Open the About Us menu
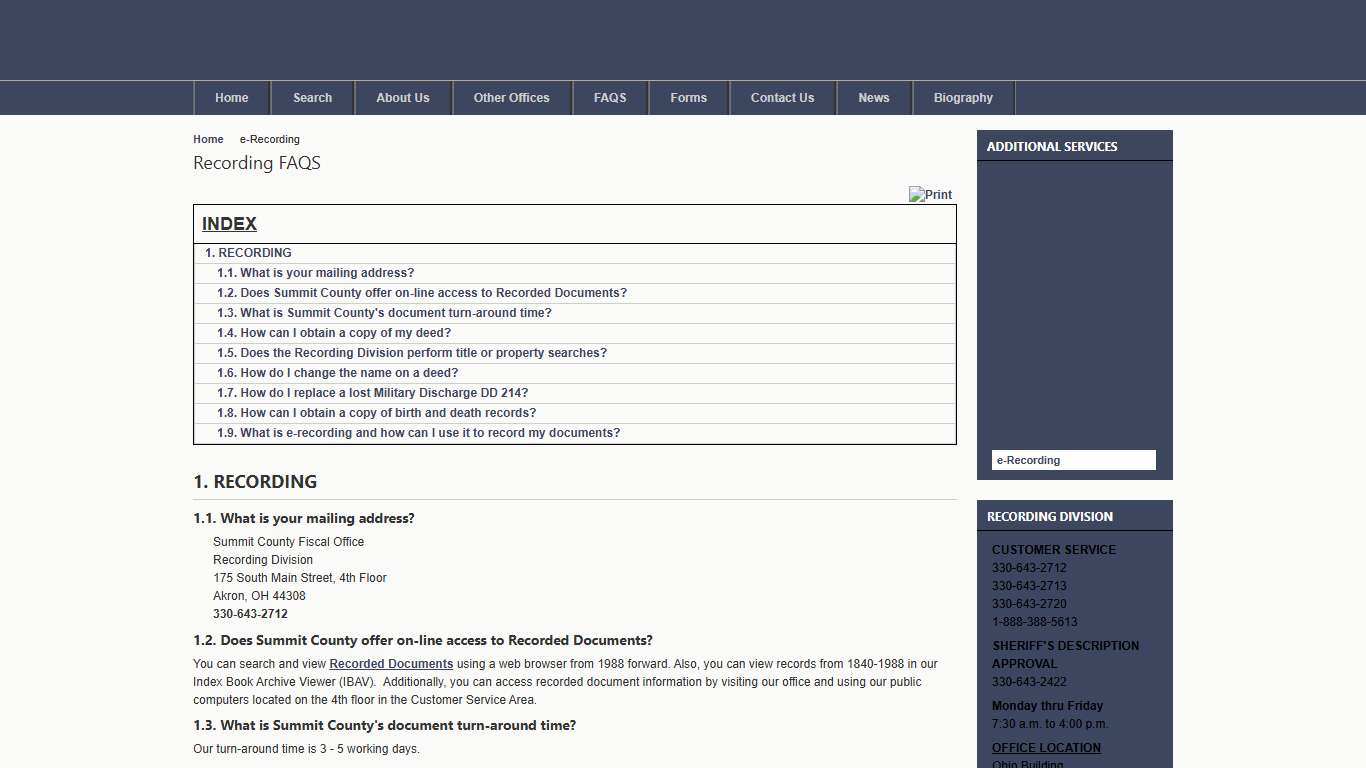The height and width of the screenshot is (768, 1366). (402, 97)
